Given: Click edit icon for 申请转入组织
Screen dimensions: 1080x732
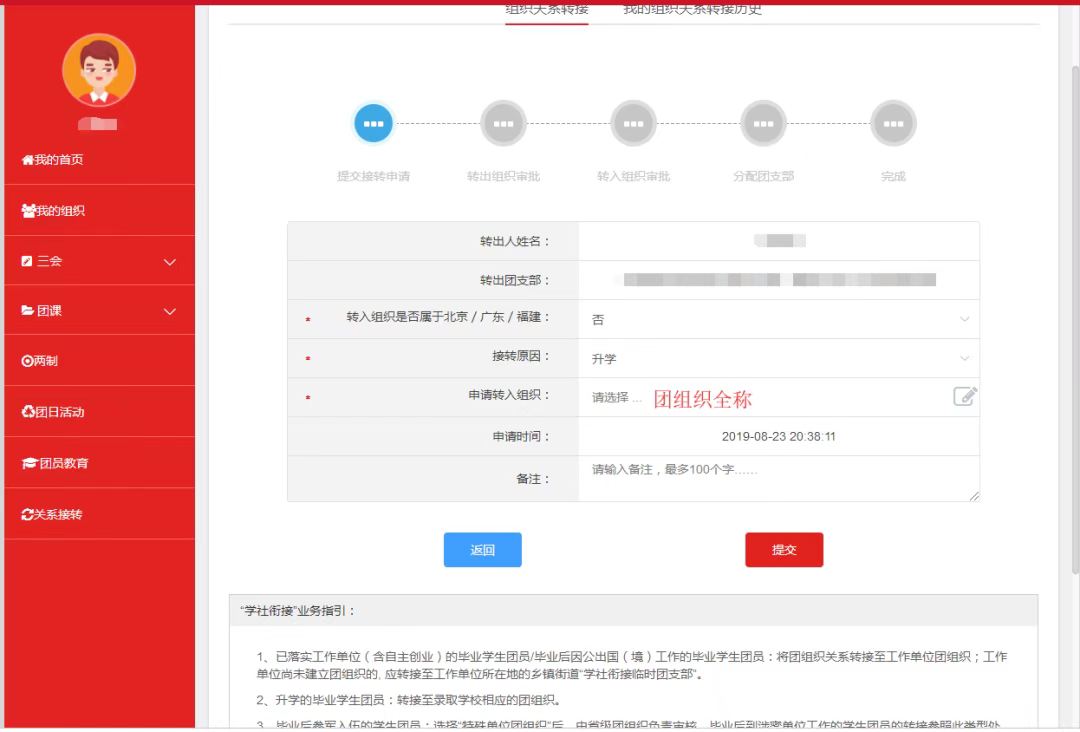Looking at the screenshot, I should coord(964,397).
